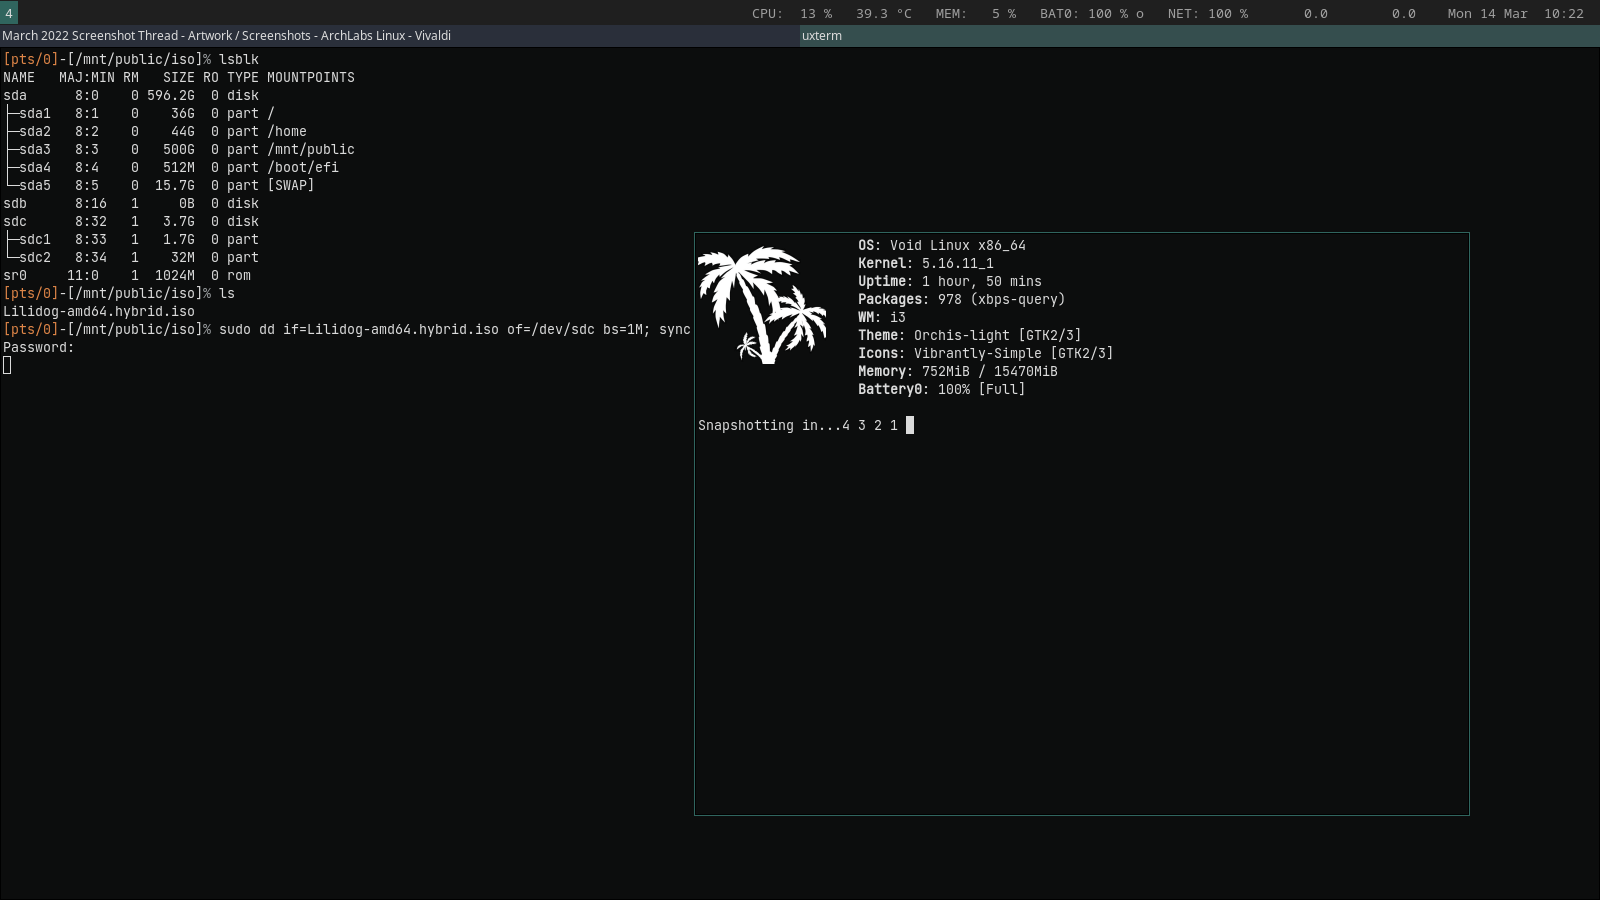Click the MOUNTPOINTS column header
This screenshot has width=1600, height=900.
pos(311,77)
